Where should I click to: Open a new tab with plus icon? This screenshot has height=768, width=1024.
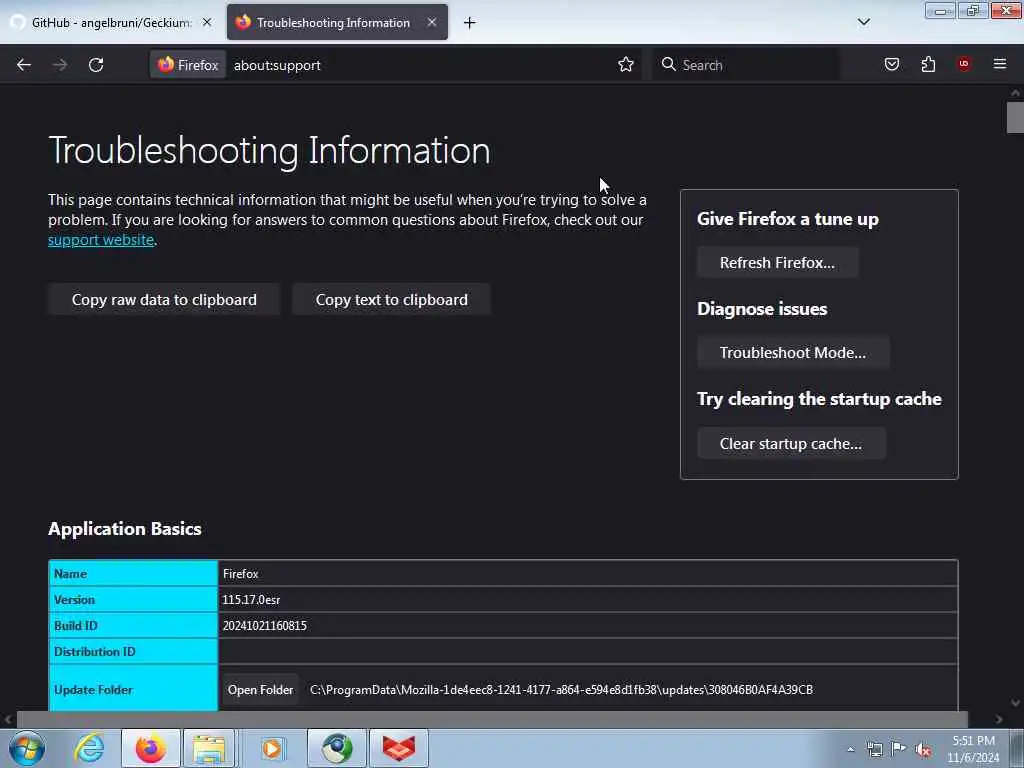470,23
